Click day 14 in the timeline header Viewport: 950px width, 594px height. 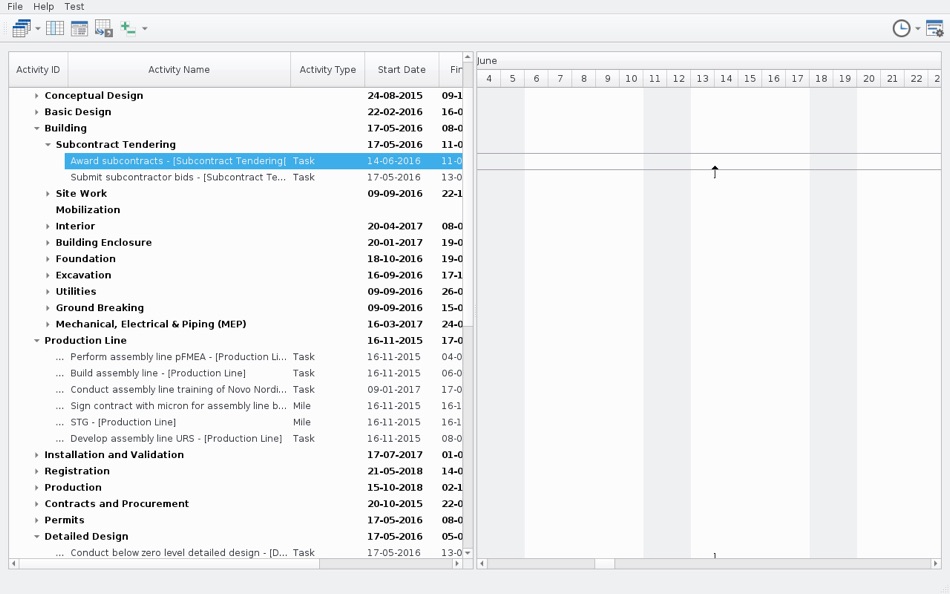pyautogui.click(x=726, y=79)
